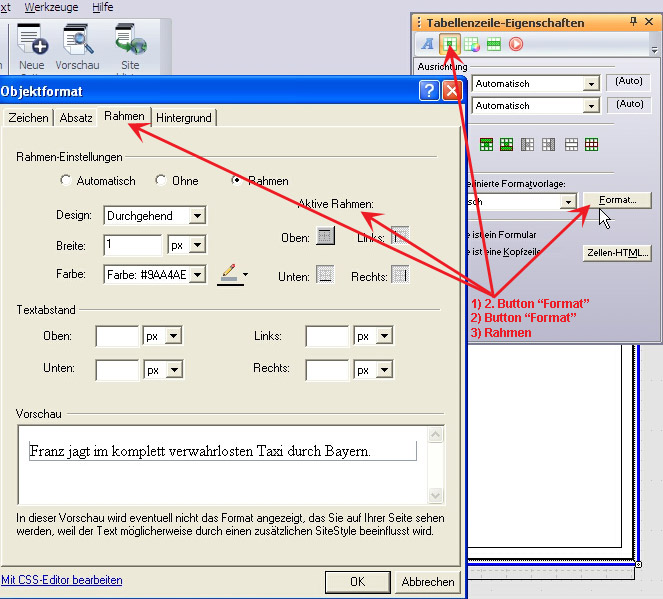Toggle the Oben active border button
Image resolution: width=663 pixels, height=599 pixels.
(325, 236)
